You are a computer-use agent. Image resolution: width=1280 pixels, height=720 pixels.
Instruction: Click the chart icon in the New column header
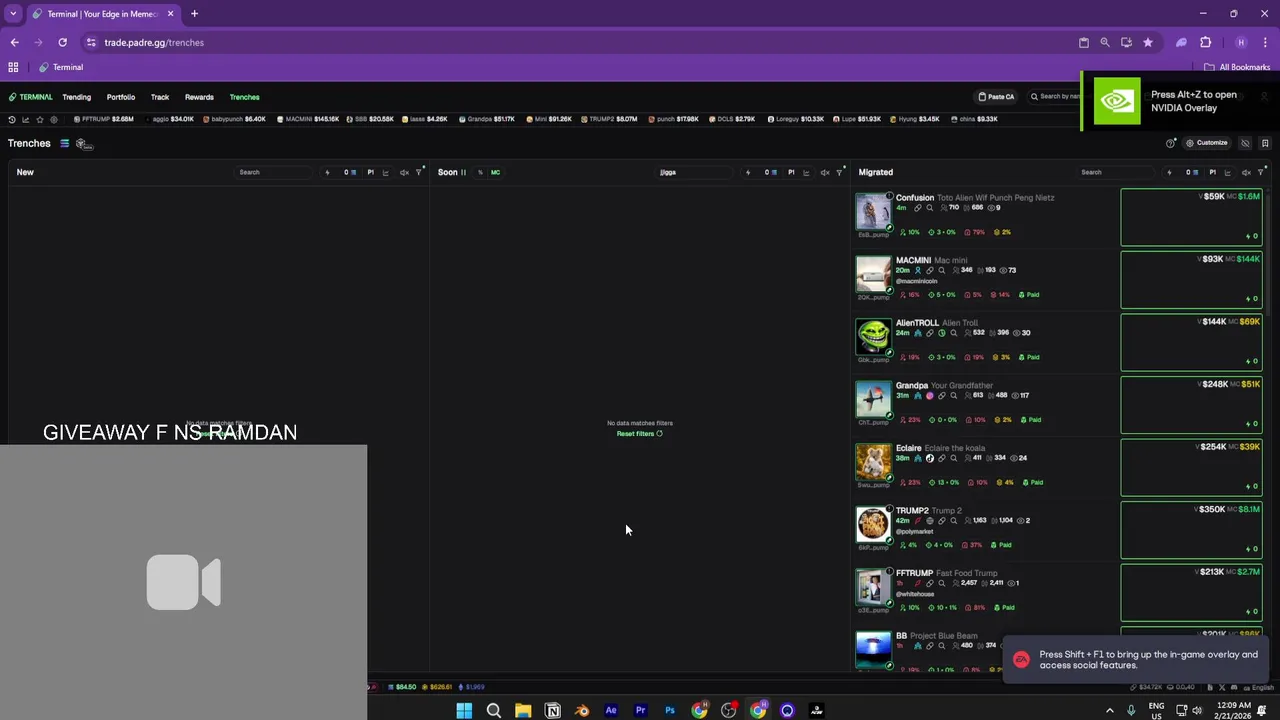click(386, 172)
